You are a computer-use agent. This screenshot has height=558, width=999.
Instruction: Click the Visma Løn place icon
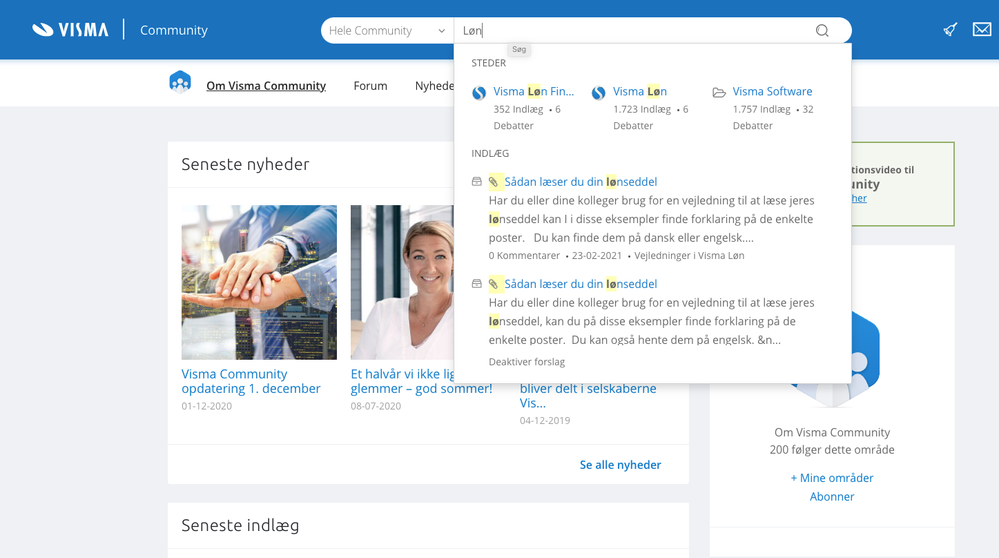598,93
